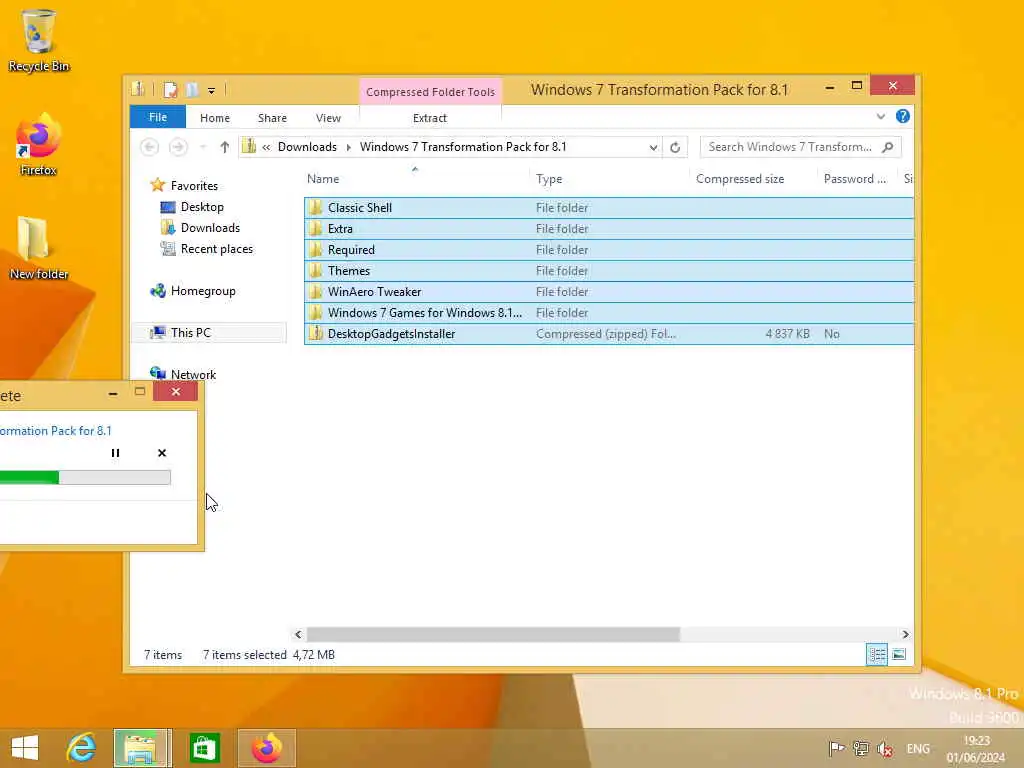Open the Windows Start button
1024x768 pixels.
pos(25,748)
